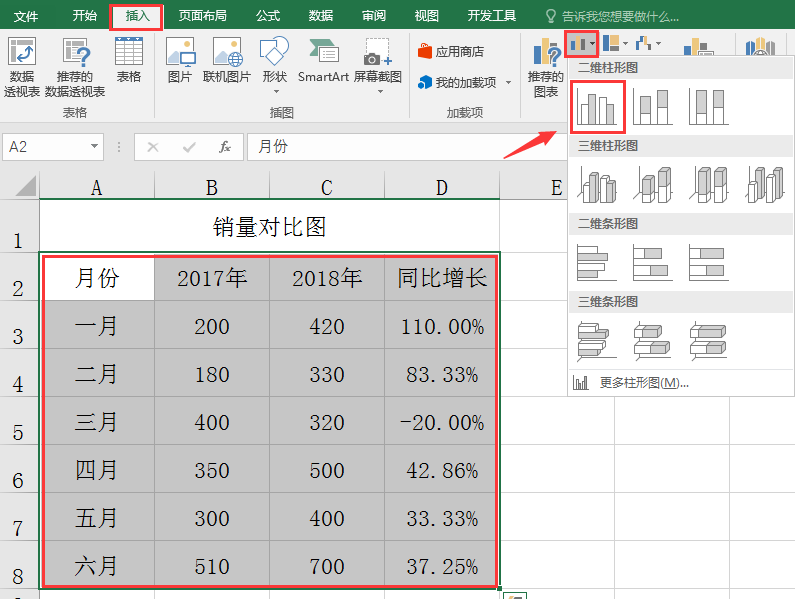Click cell with value 110.00%
This screenshot has height=599, width=795.
(442, 325)
